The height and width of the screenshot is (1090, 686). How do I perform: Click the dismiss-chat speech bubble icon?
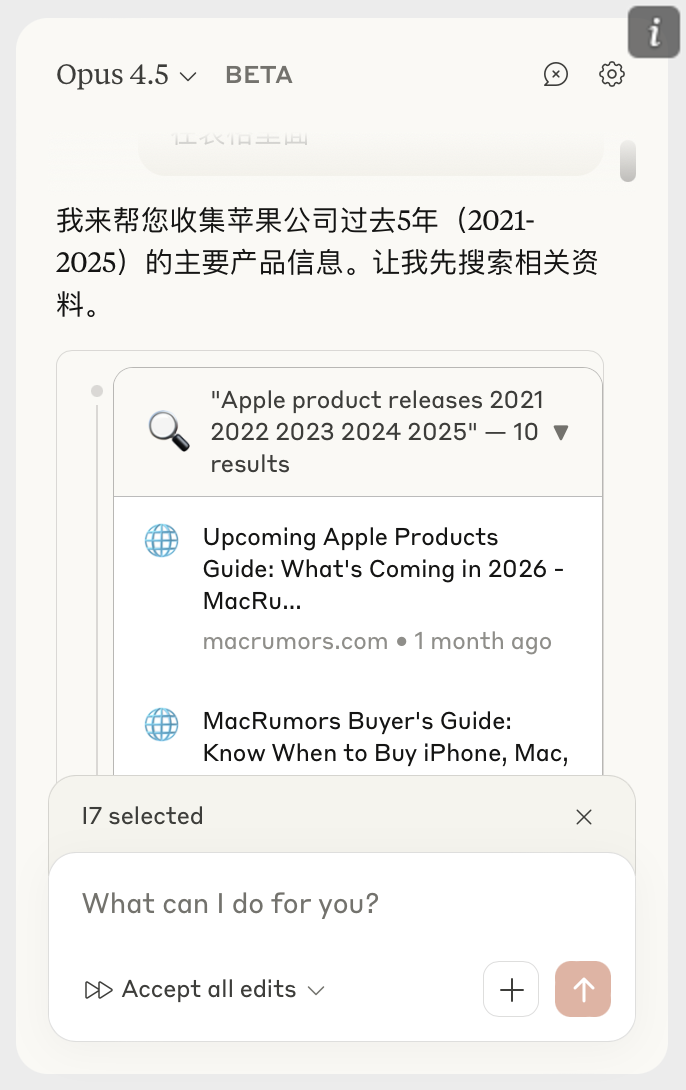point(555,74)
